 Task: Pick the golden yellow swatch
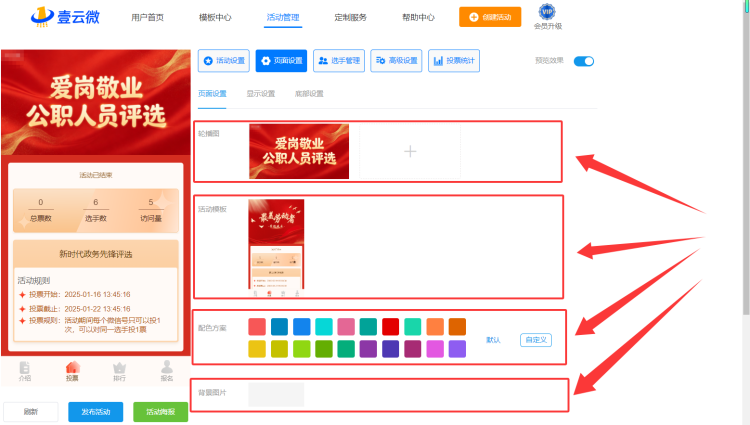pyautogui.click(x=257, y=349)
